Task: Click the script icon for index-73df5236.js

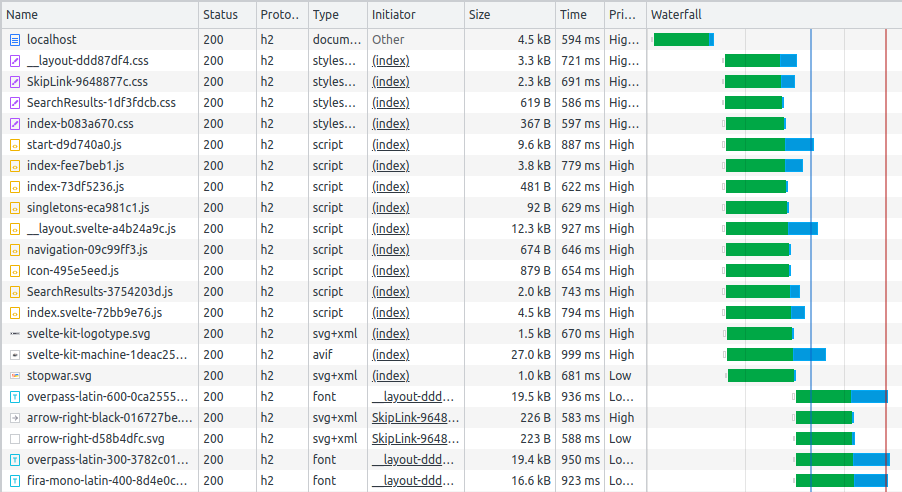Action: tap(15, 186)
